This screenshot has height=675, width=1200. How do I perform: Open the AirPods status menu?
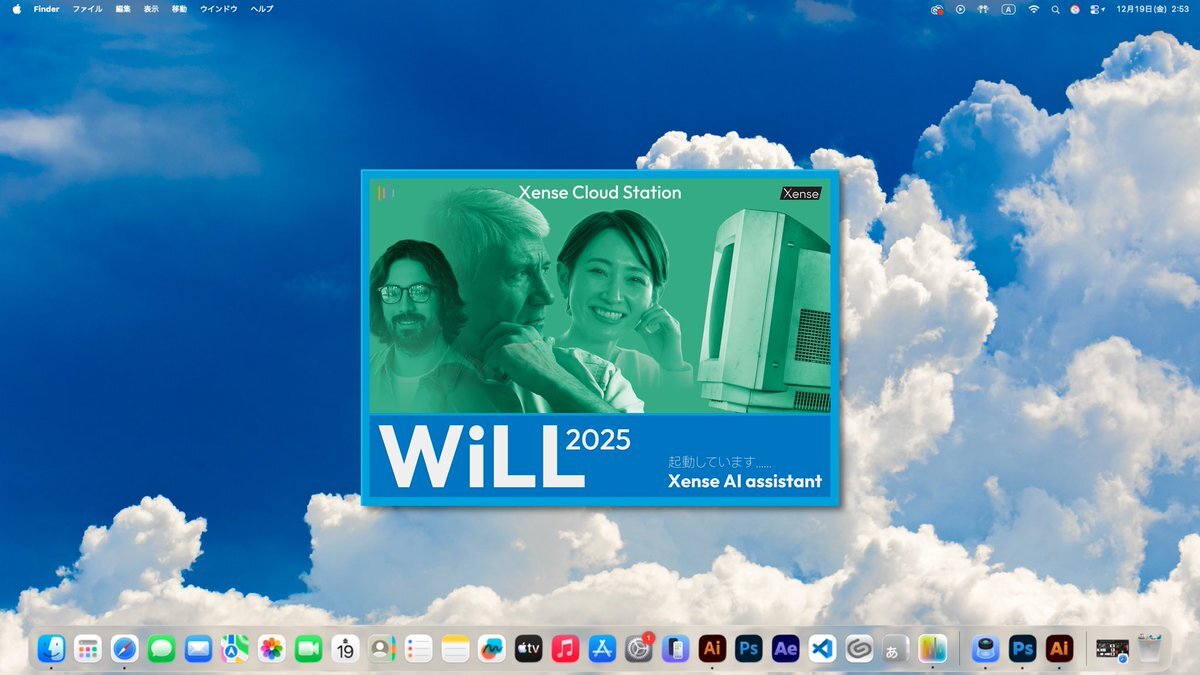point(983,9)
